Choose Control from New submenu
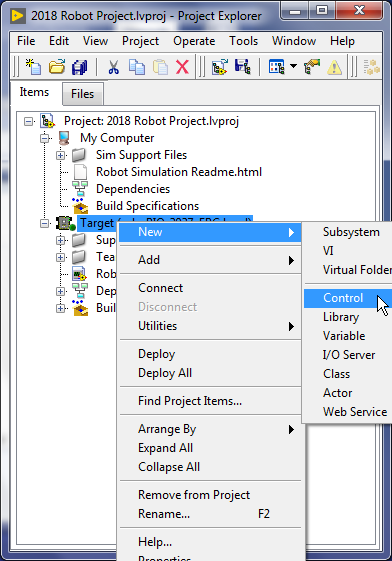This screenshot has width=392, height=561. [x=348, y=298]
